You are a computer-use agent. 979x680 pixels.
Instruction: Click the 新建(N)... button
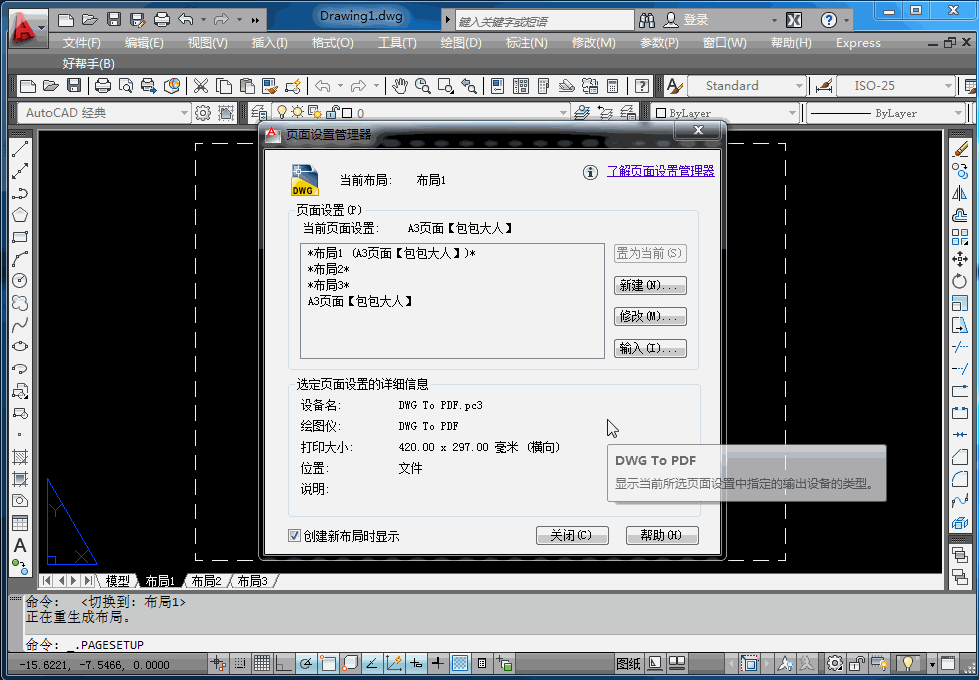(650, 285)
